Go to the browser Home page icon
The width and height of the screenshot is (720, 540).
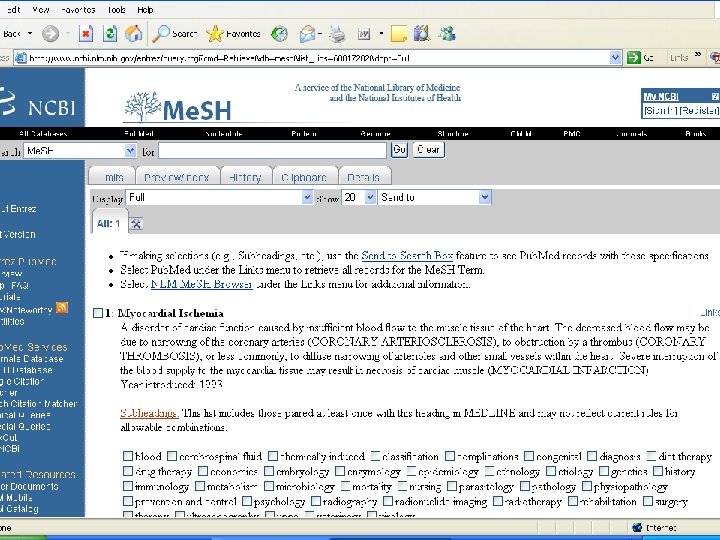click(x=134, y=34)
